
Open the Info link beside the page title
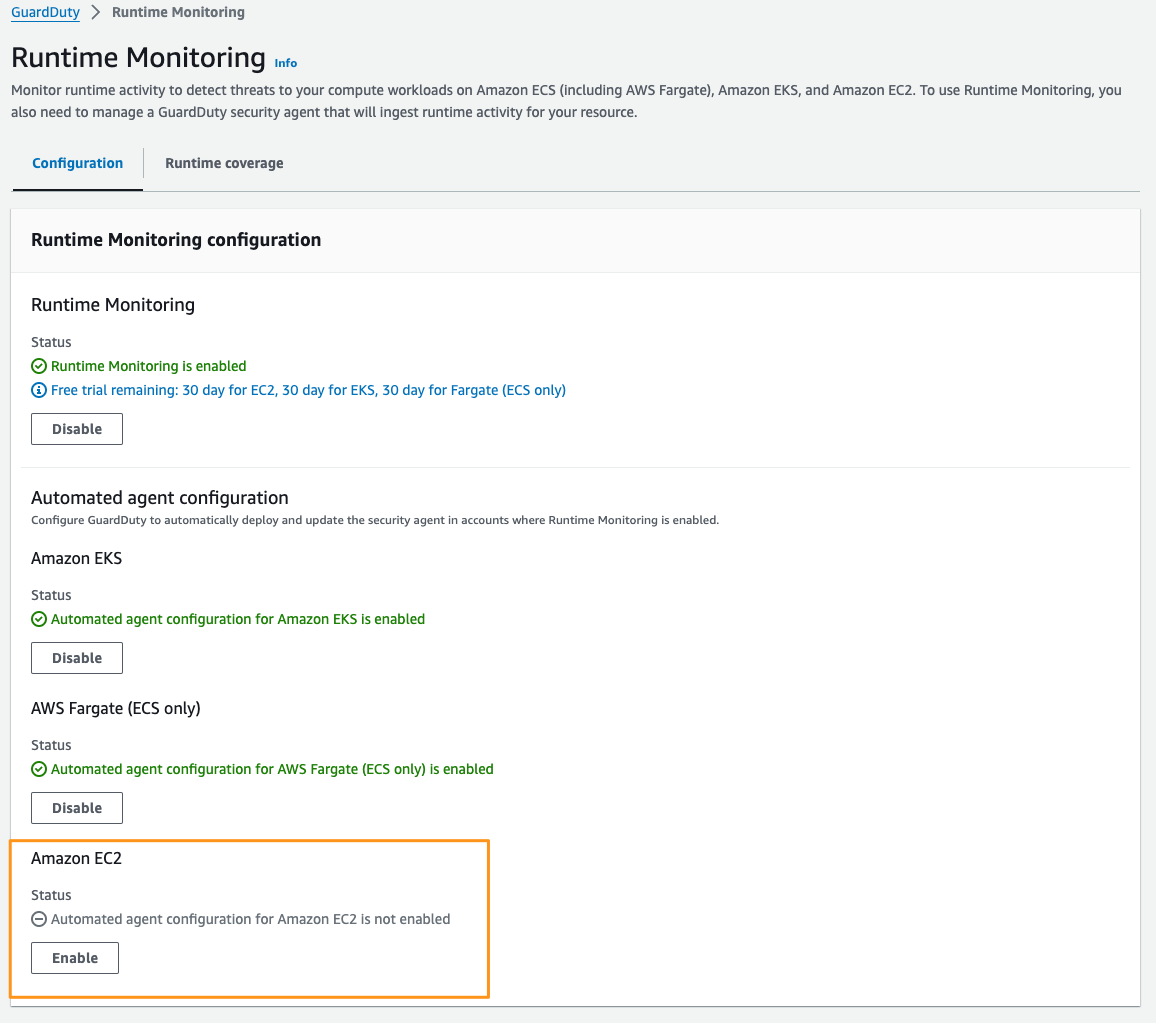click(x=285, y=62)
